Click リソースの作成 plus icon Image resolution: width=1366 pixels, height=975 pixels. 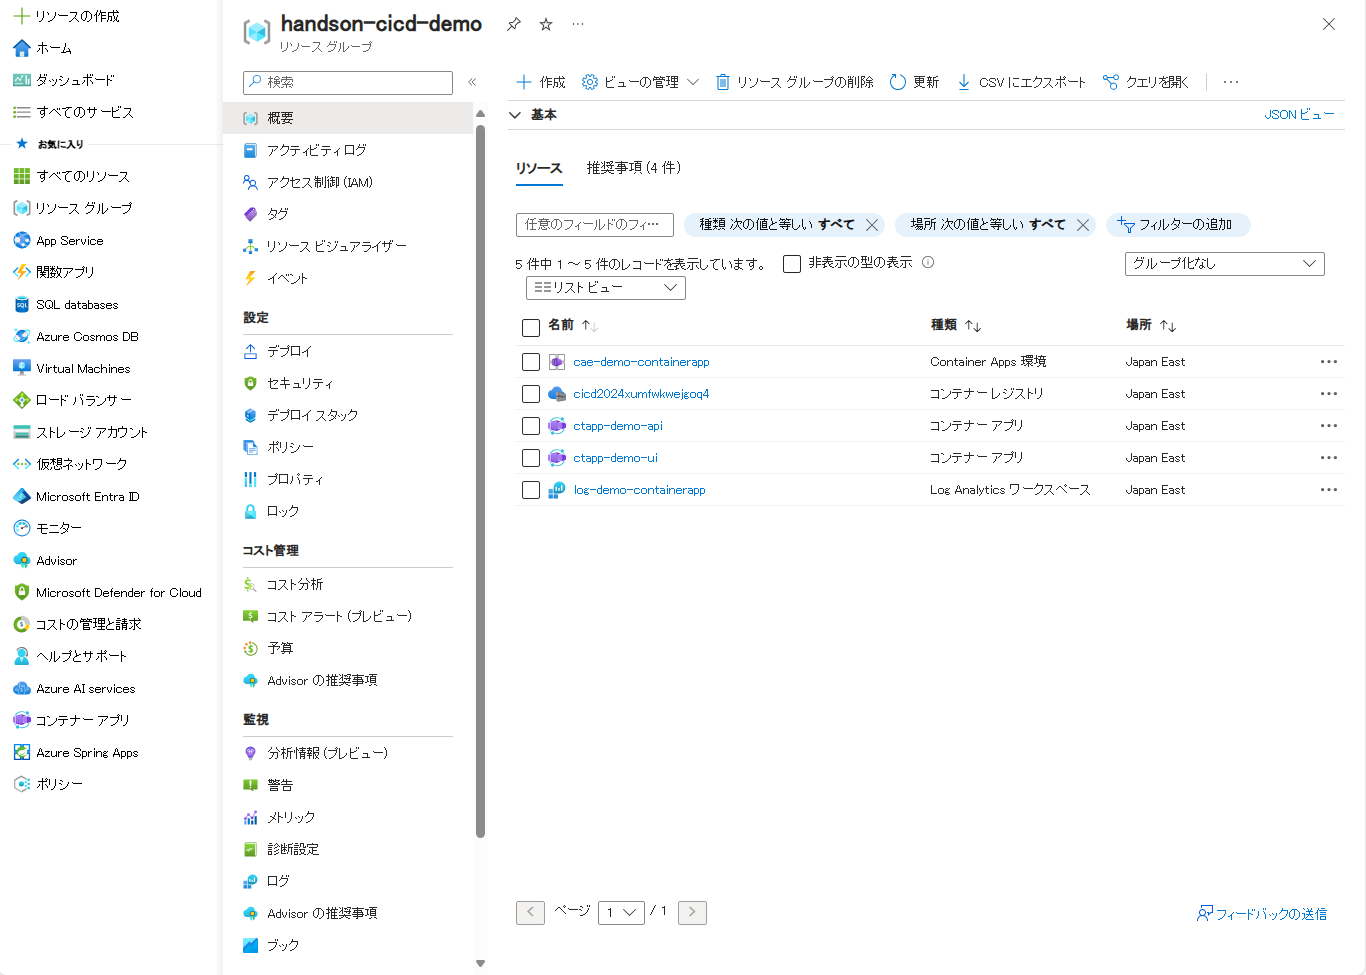click(22, 15)
